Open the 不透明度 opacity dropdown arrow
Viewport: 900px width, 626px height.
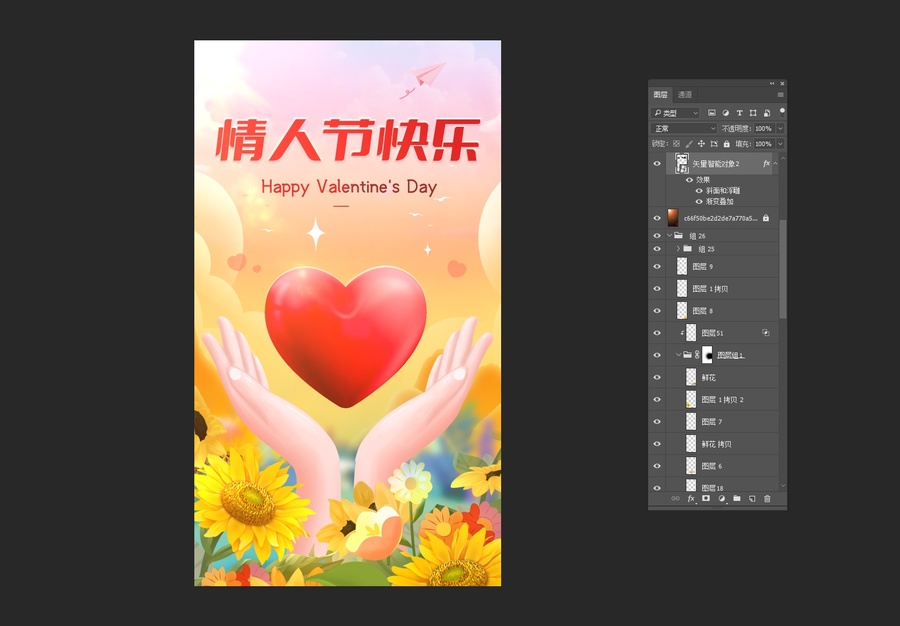(x=780, y=129)
